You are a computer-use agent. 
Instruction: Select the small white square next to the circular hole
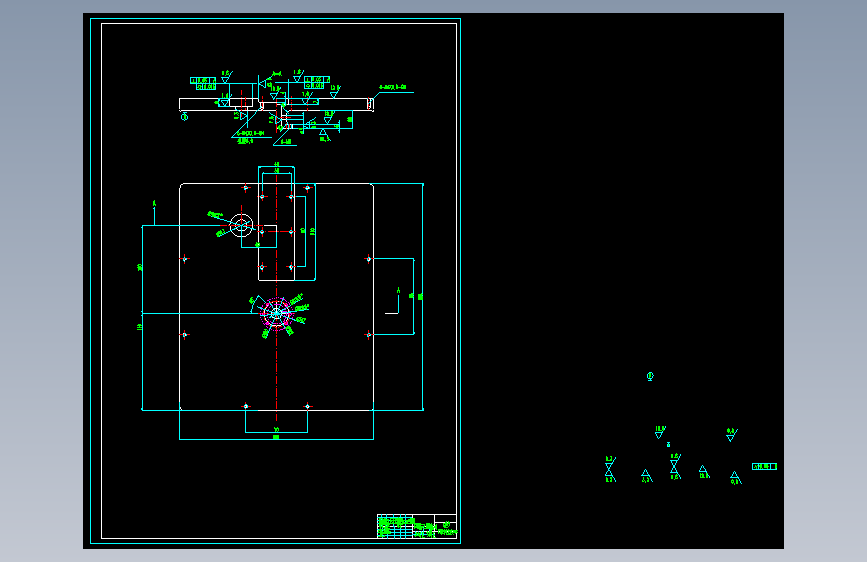[268, 236]
